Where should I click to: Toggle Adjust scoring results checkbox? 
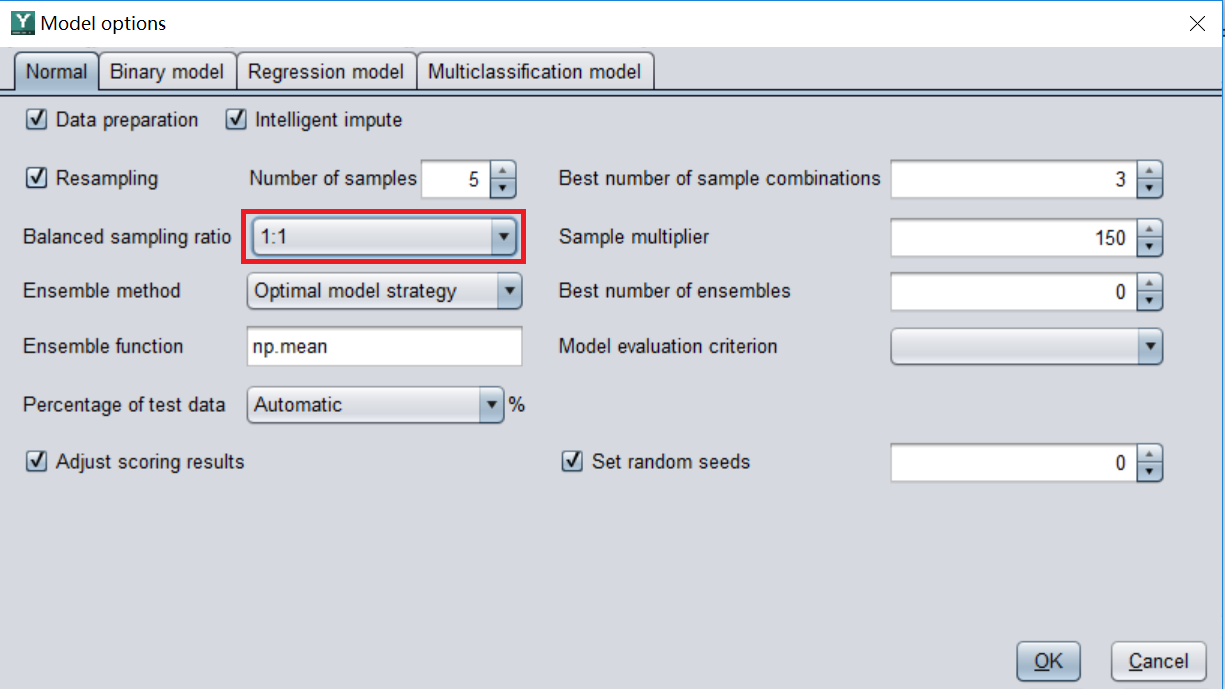[37, 462]
